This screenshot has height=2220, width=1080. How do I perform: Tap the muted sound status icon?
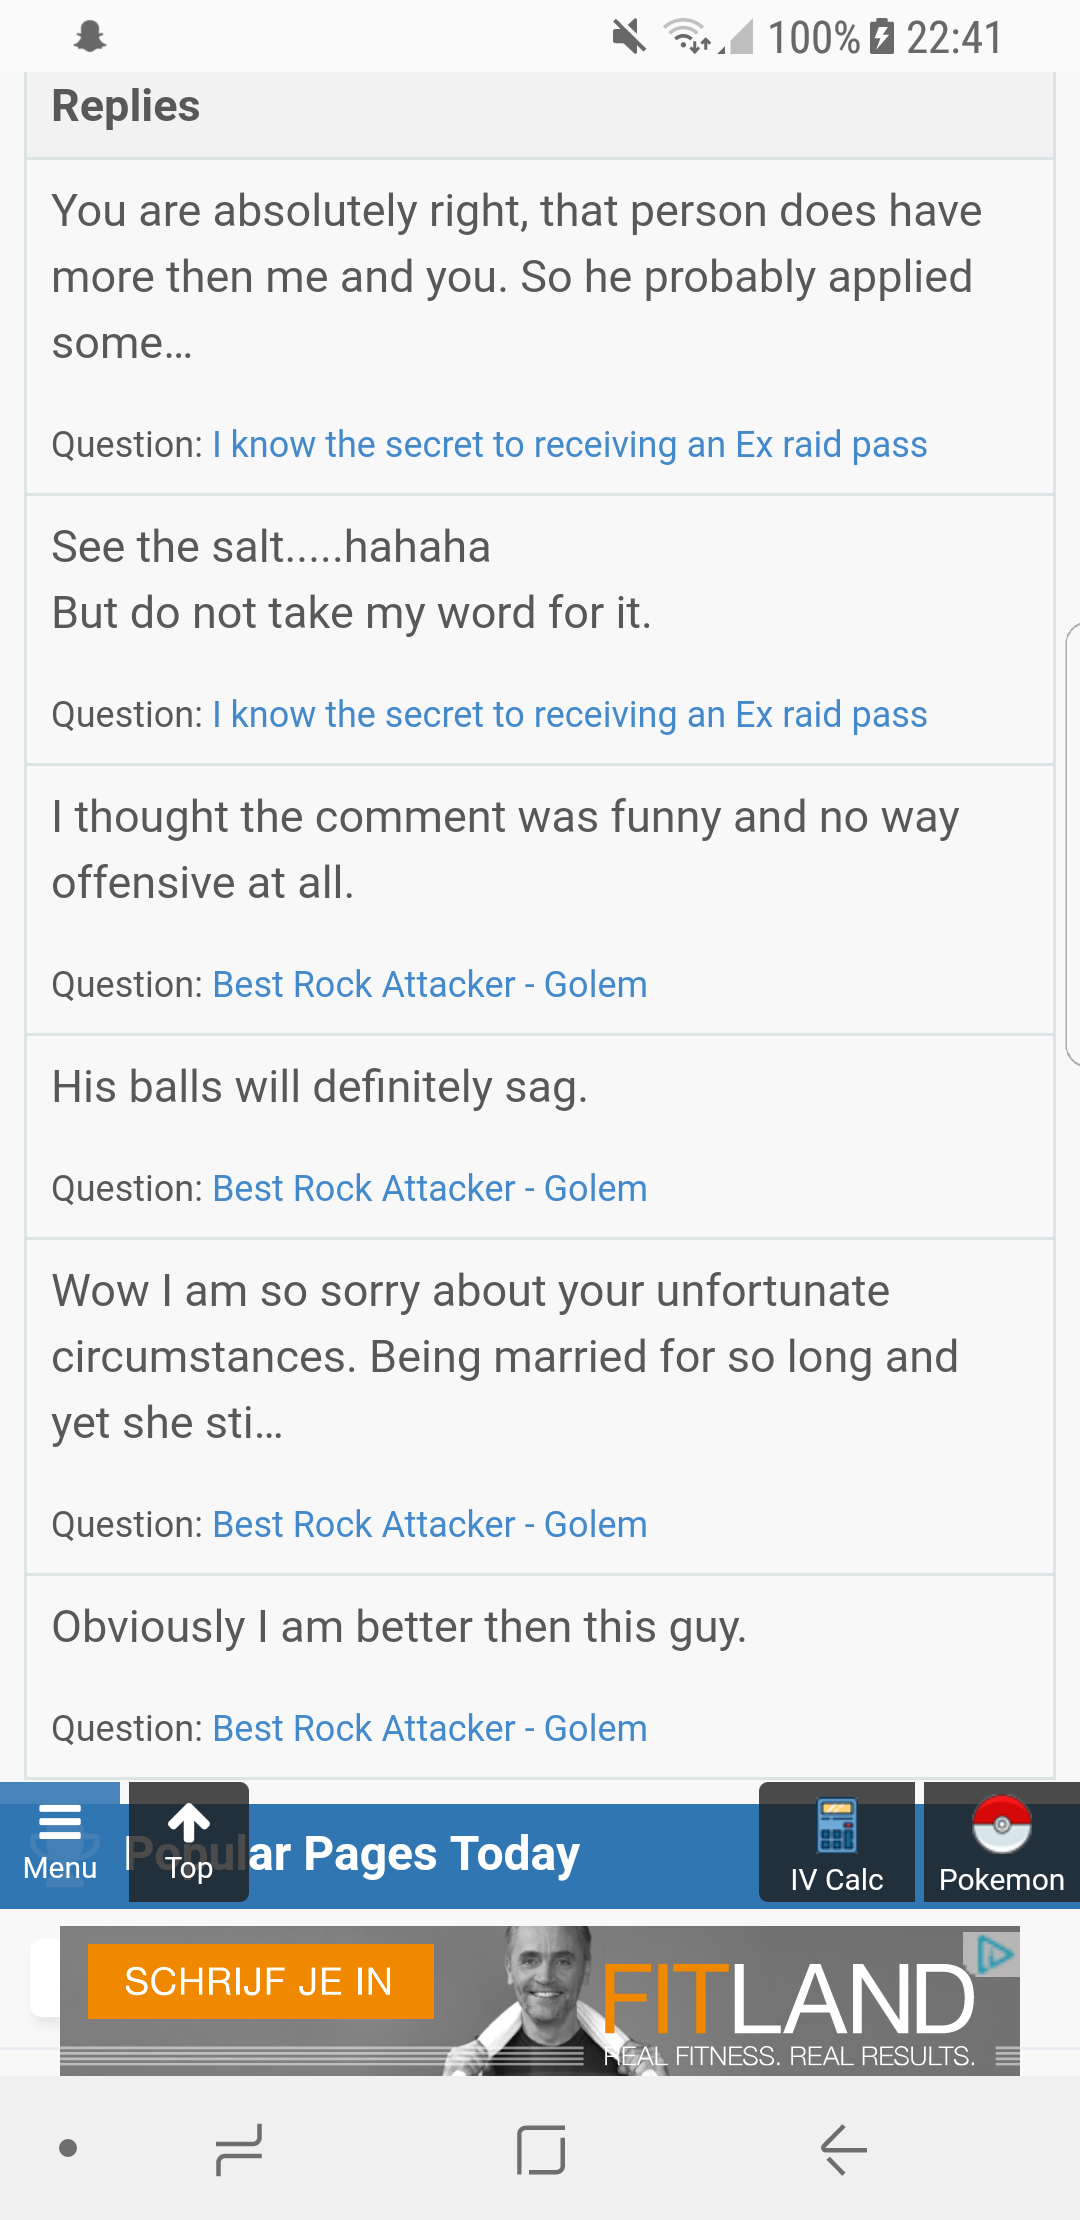[629, 37]
